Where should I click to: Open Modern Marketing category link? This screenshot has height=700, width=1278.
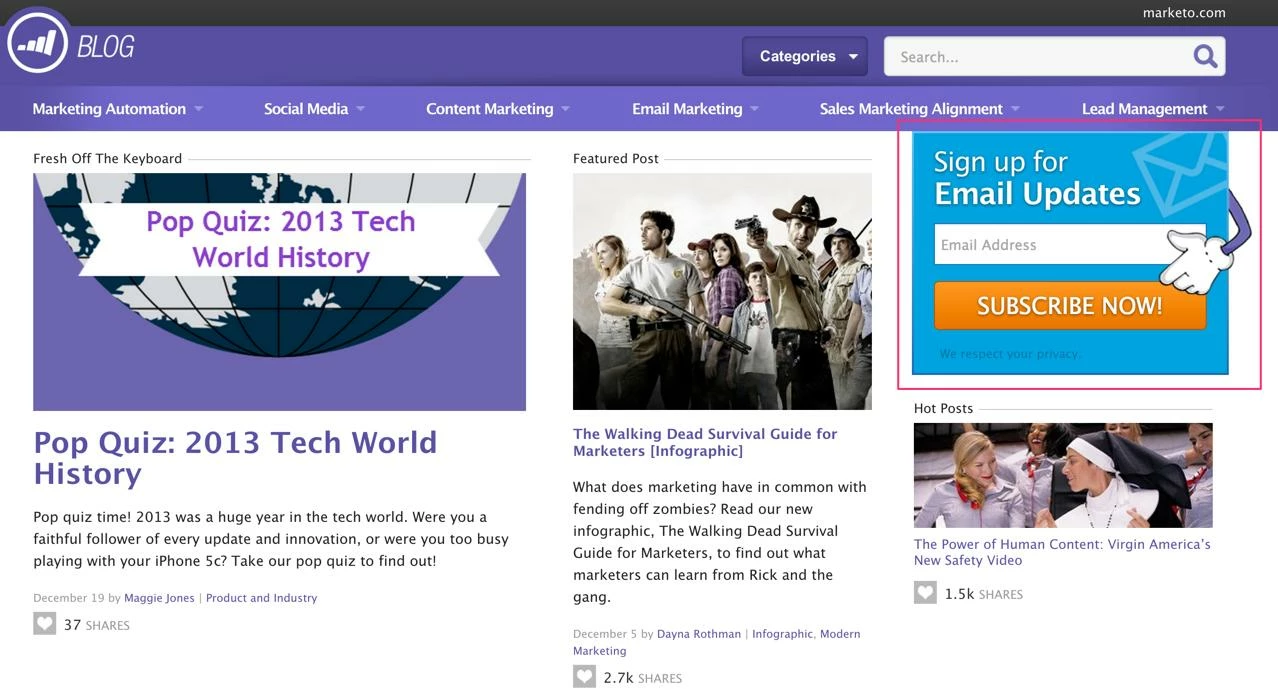point(716,642)
